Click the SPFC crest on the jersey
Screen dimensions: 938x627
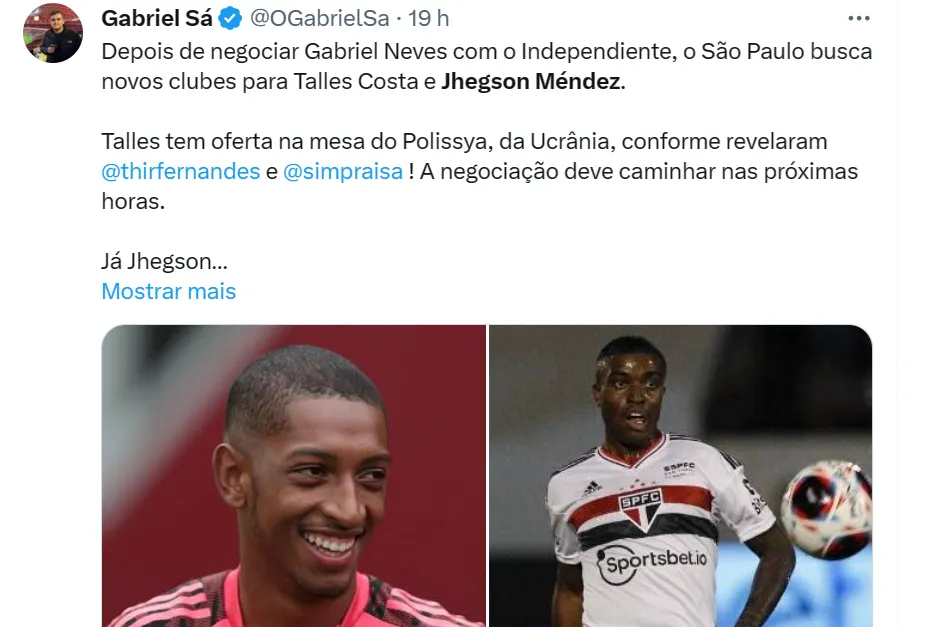pos(641,509)
